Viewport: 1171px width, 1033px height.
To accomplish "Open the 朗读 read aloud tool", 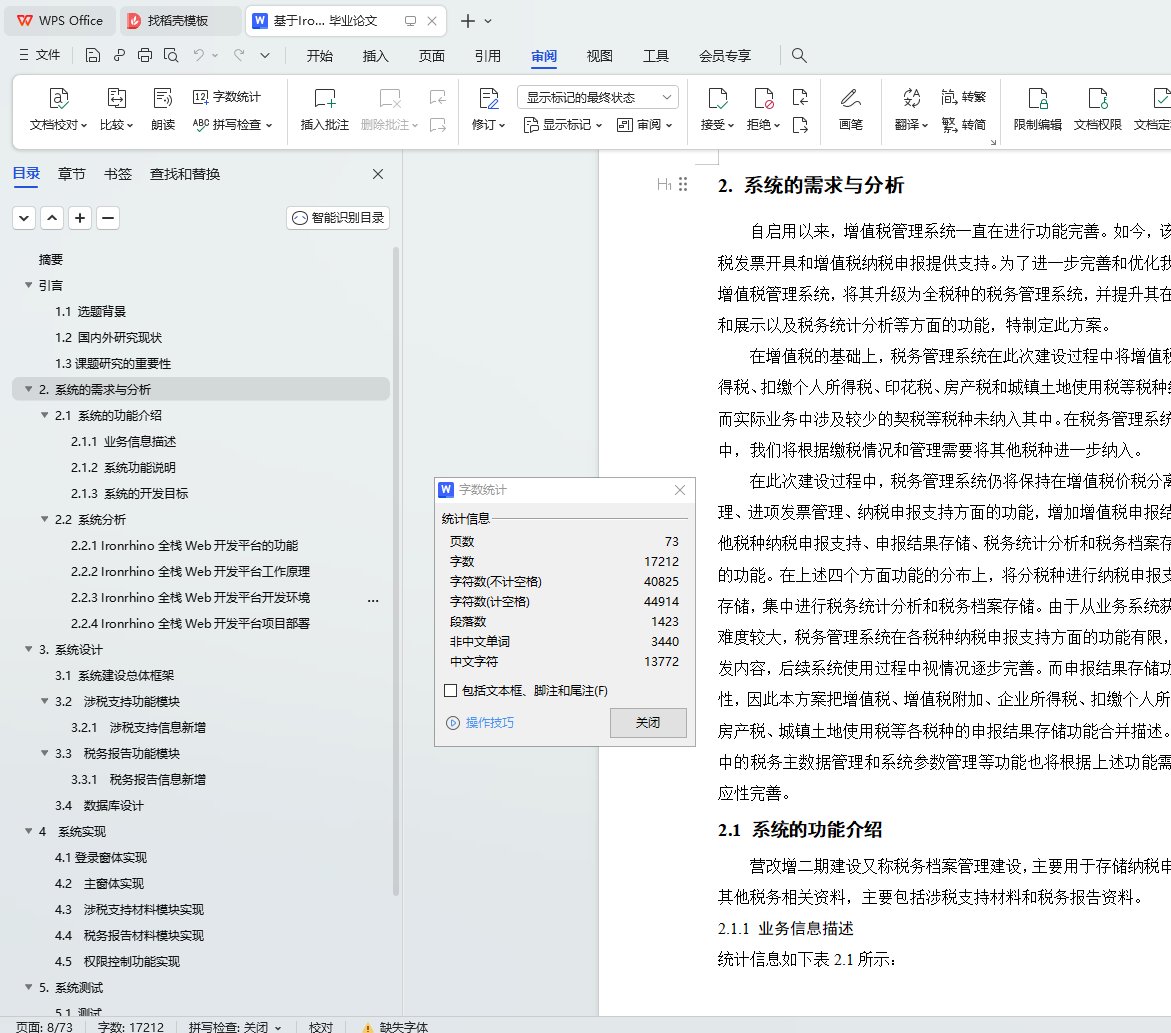I will [x=163, y=99].
